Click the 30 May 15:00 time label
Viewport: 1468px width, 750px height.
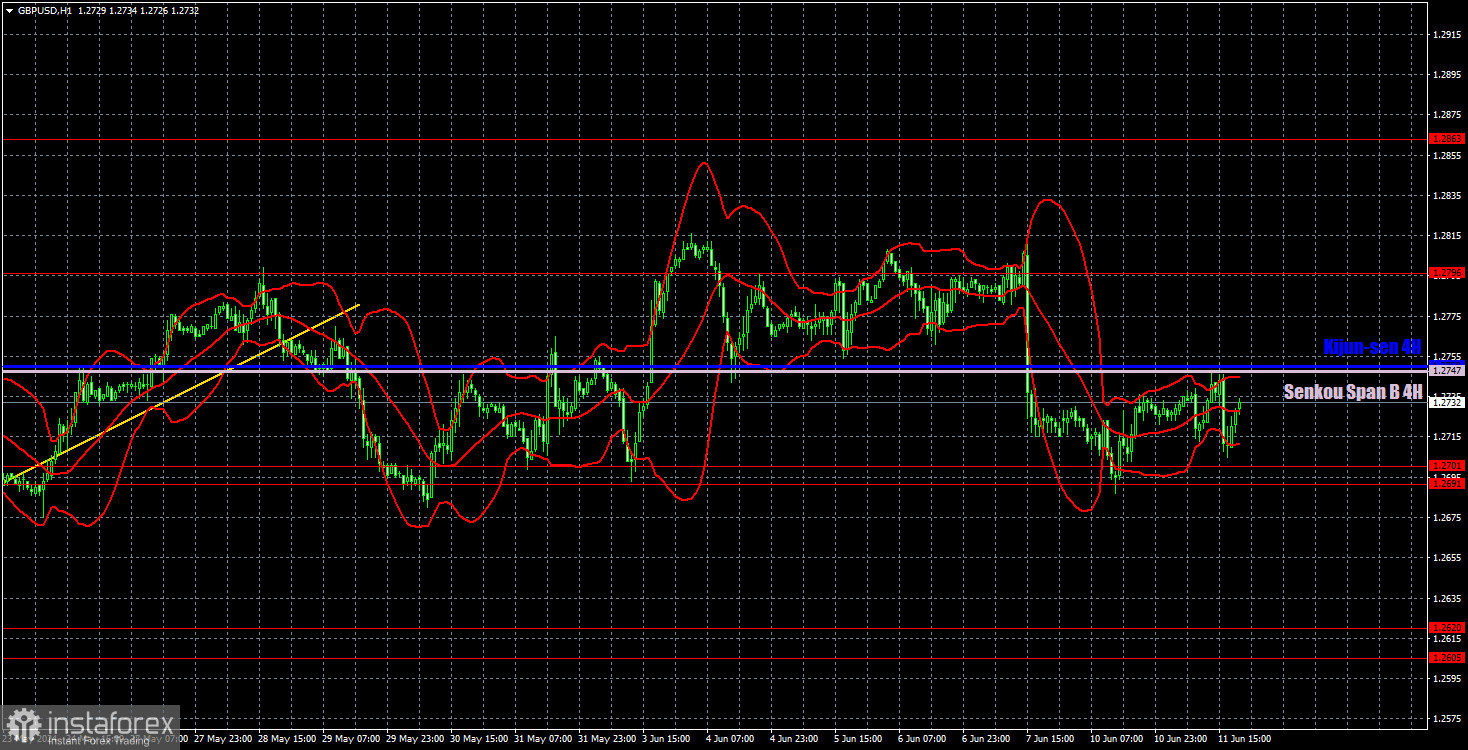(480, 739)
